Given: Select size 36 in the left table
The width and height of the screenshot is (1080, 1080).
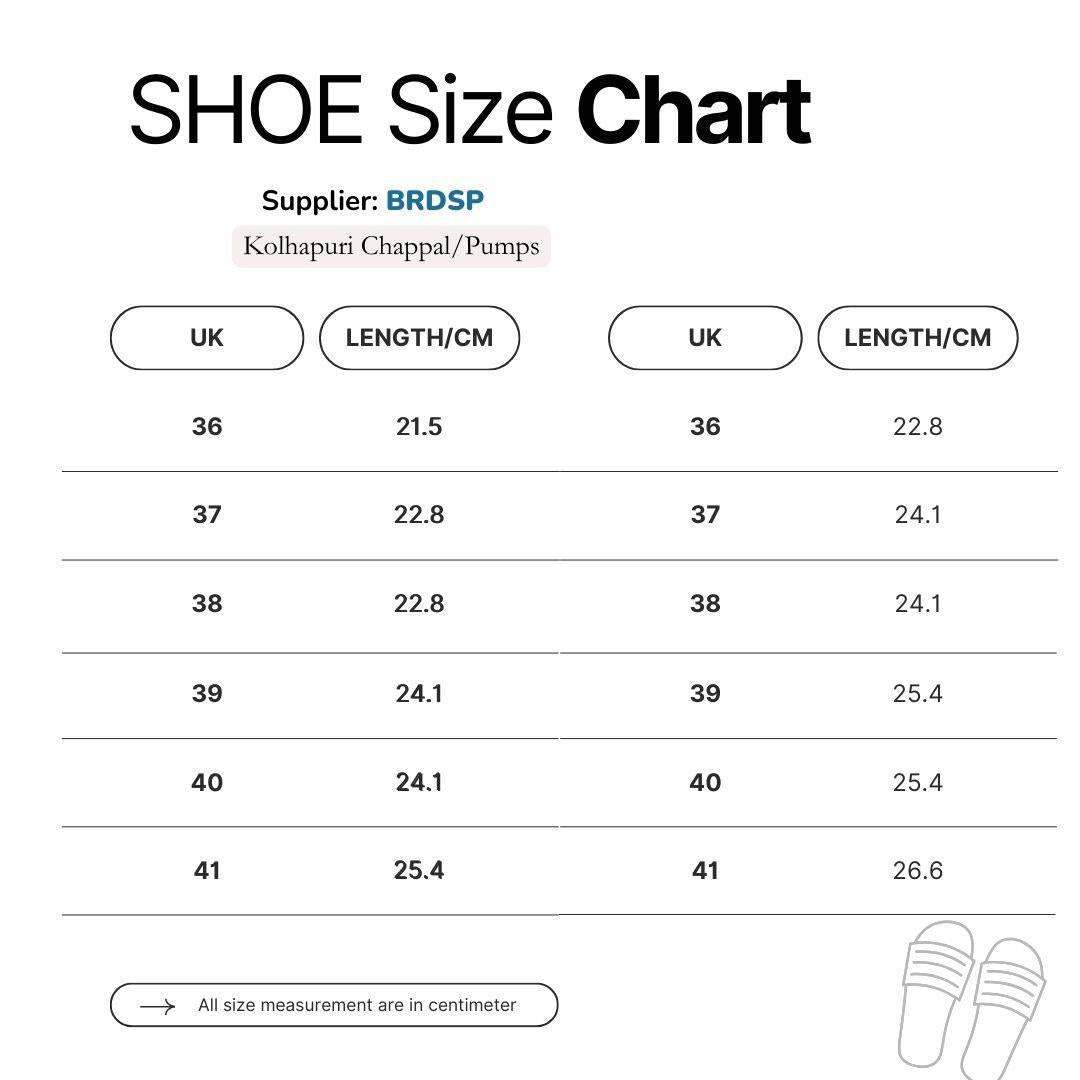Looking at the screenshot, I should (207, 427).
